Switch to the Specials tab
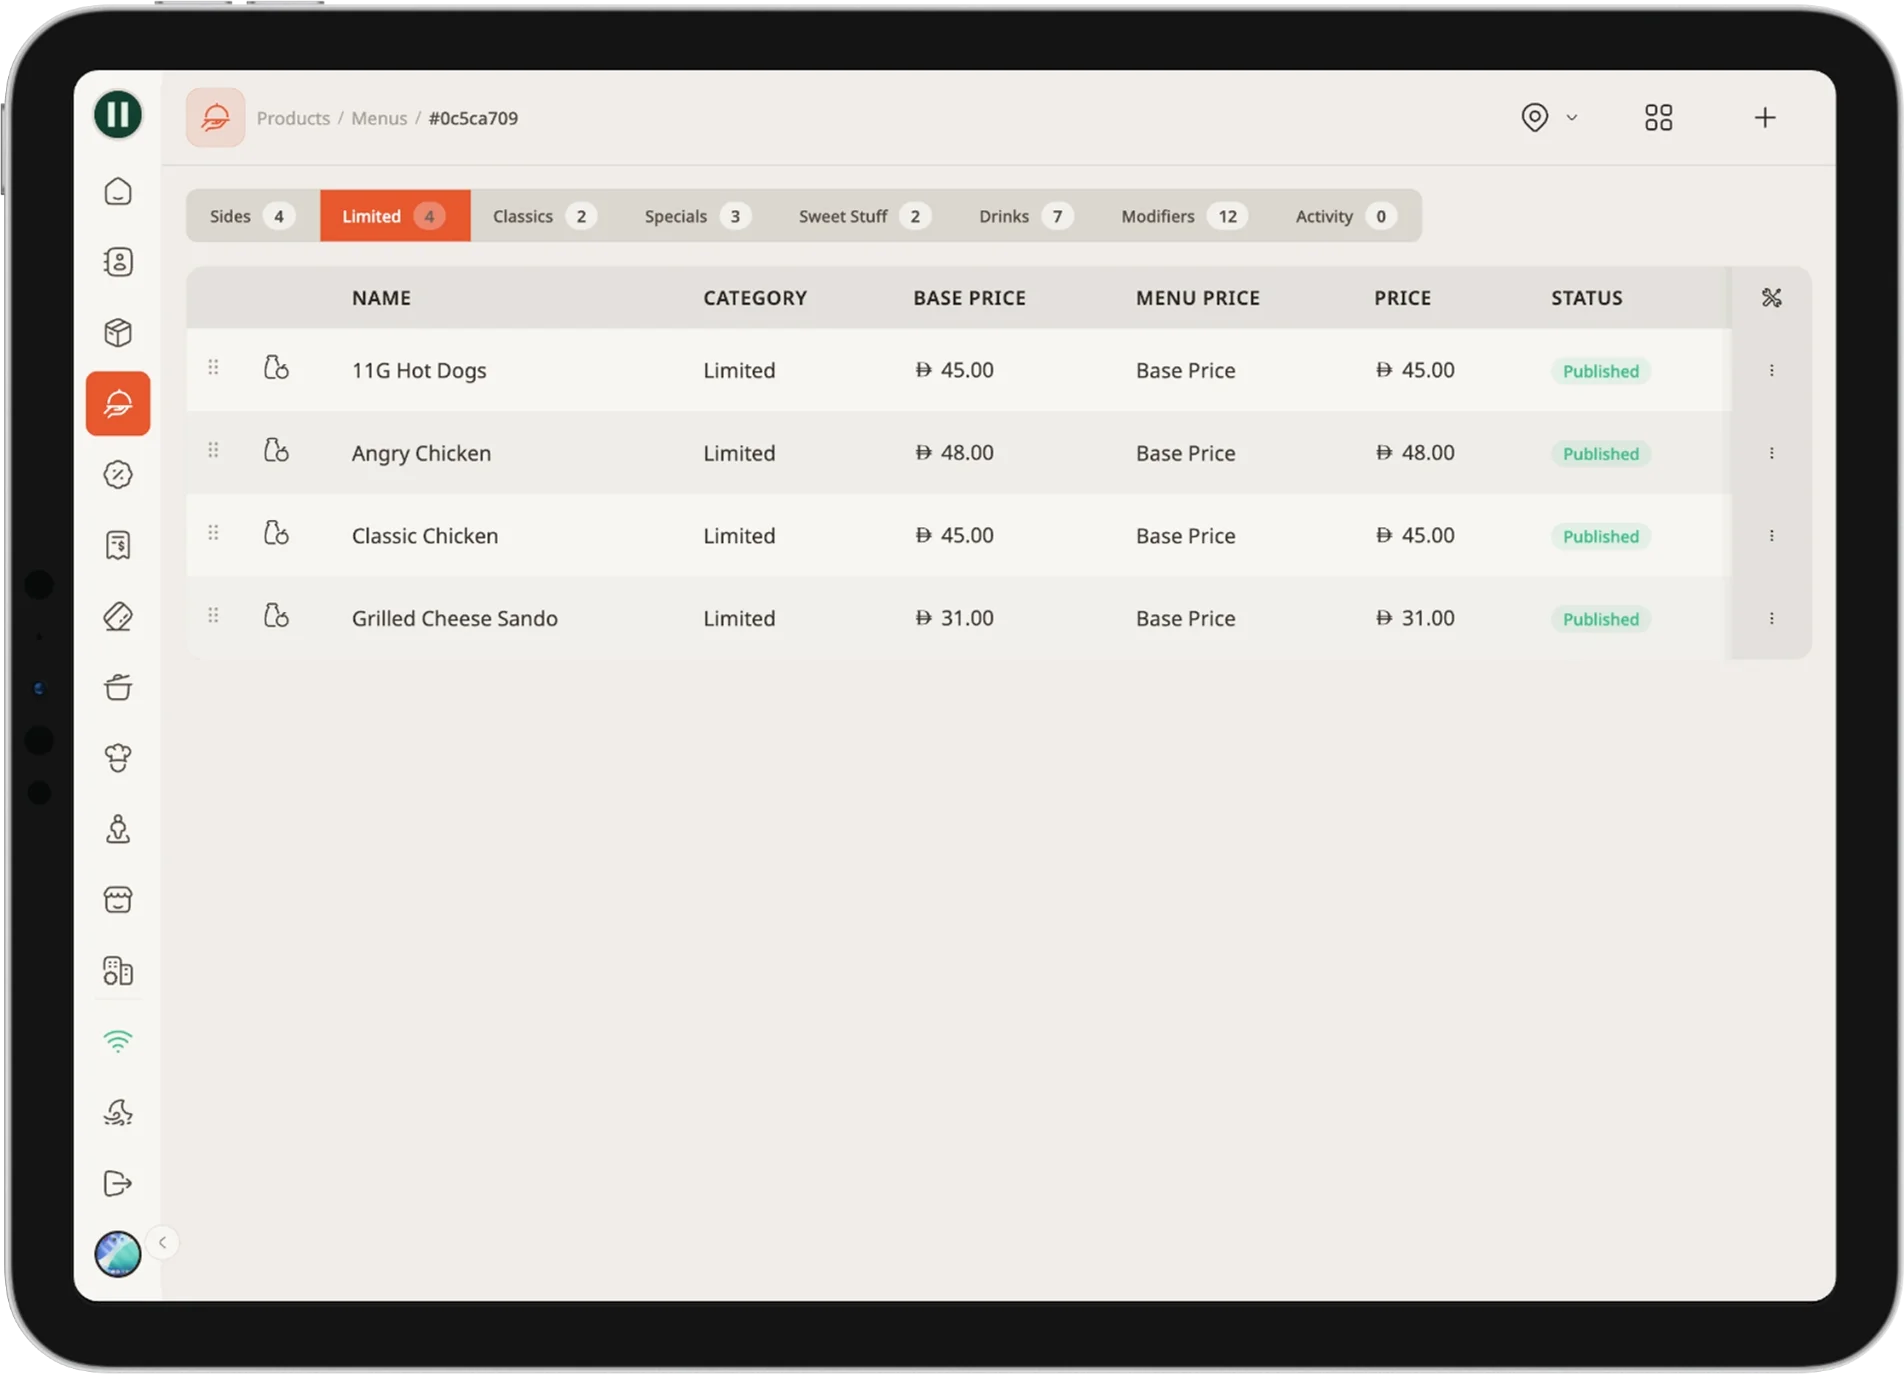Screen dimensions: 1904x1374 [x=698, y=216]
